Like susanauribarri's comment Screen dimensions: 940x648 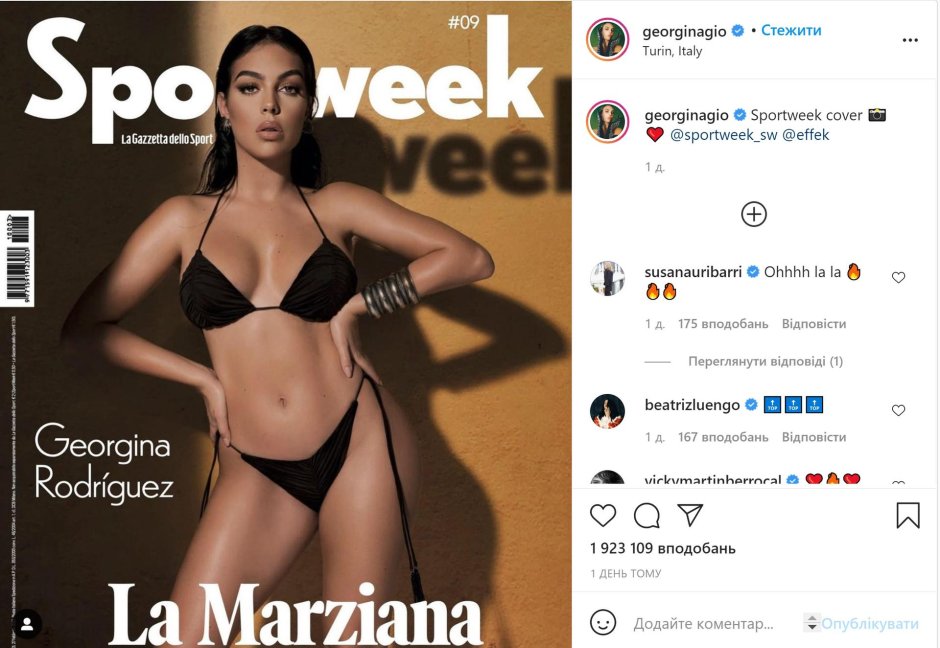point(898,278)
